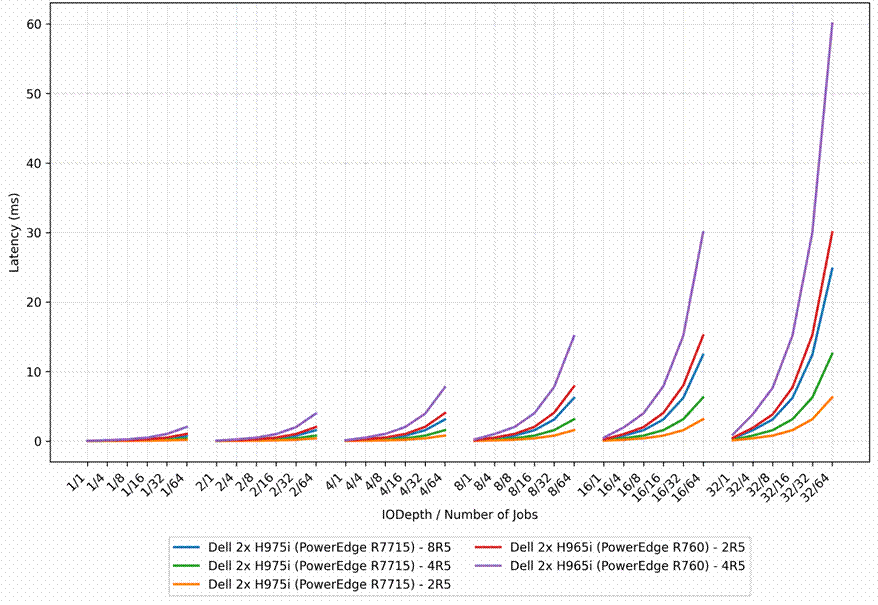Click the blue 8R5 legend line swatch
The image size is (878, 605).
[186, 547]
